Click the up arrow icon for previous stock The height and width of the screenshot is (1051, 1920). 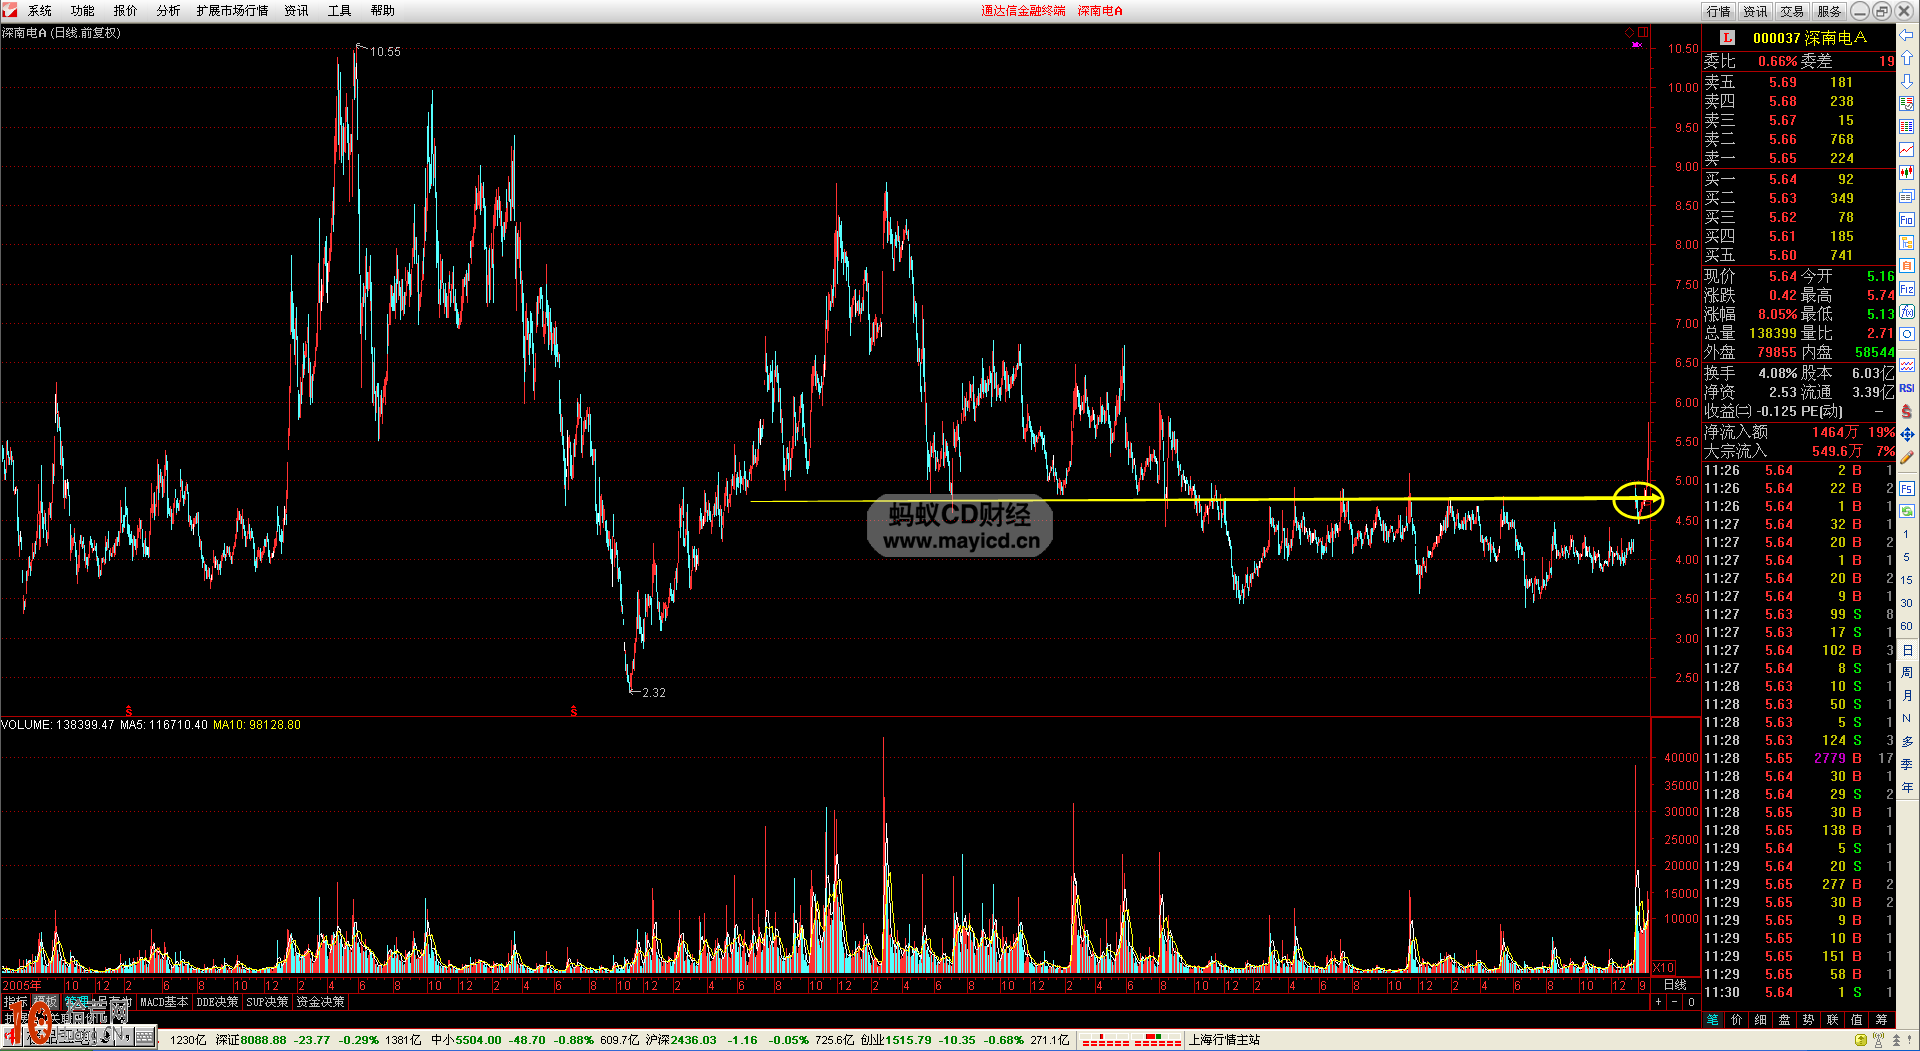pyautogui.click(x=1907, y=58)
